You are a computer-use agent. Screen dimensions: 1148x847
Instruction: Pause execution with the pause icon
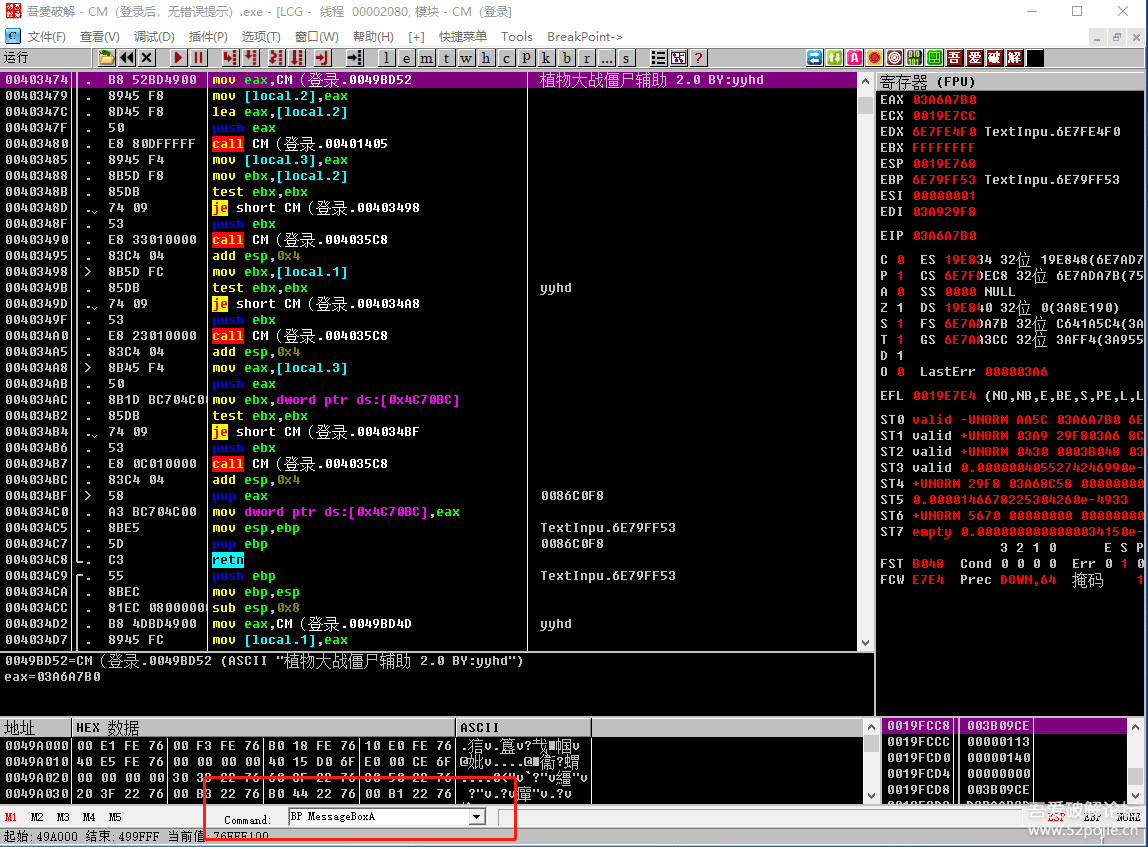click(199, 58)
